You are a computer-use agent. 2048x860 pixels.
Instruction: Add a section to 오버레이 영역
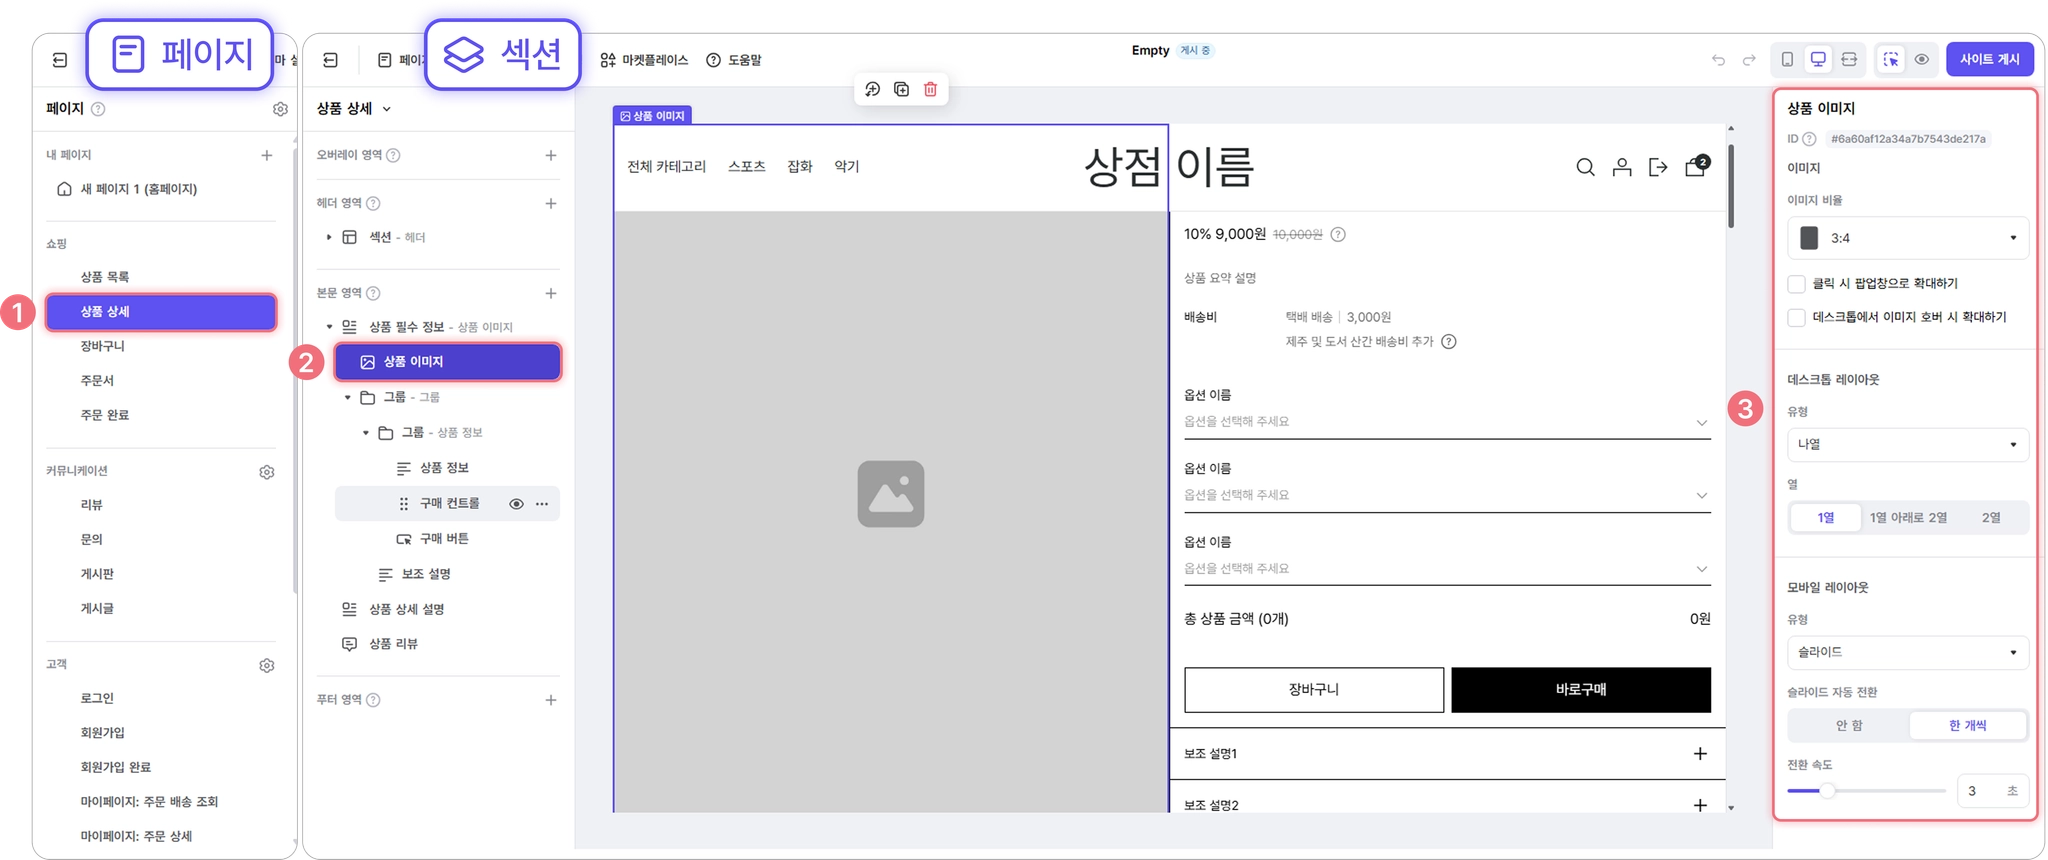coord(551,155)
